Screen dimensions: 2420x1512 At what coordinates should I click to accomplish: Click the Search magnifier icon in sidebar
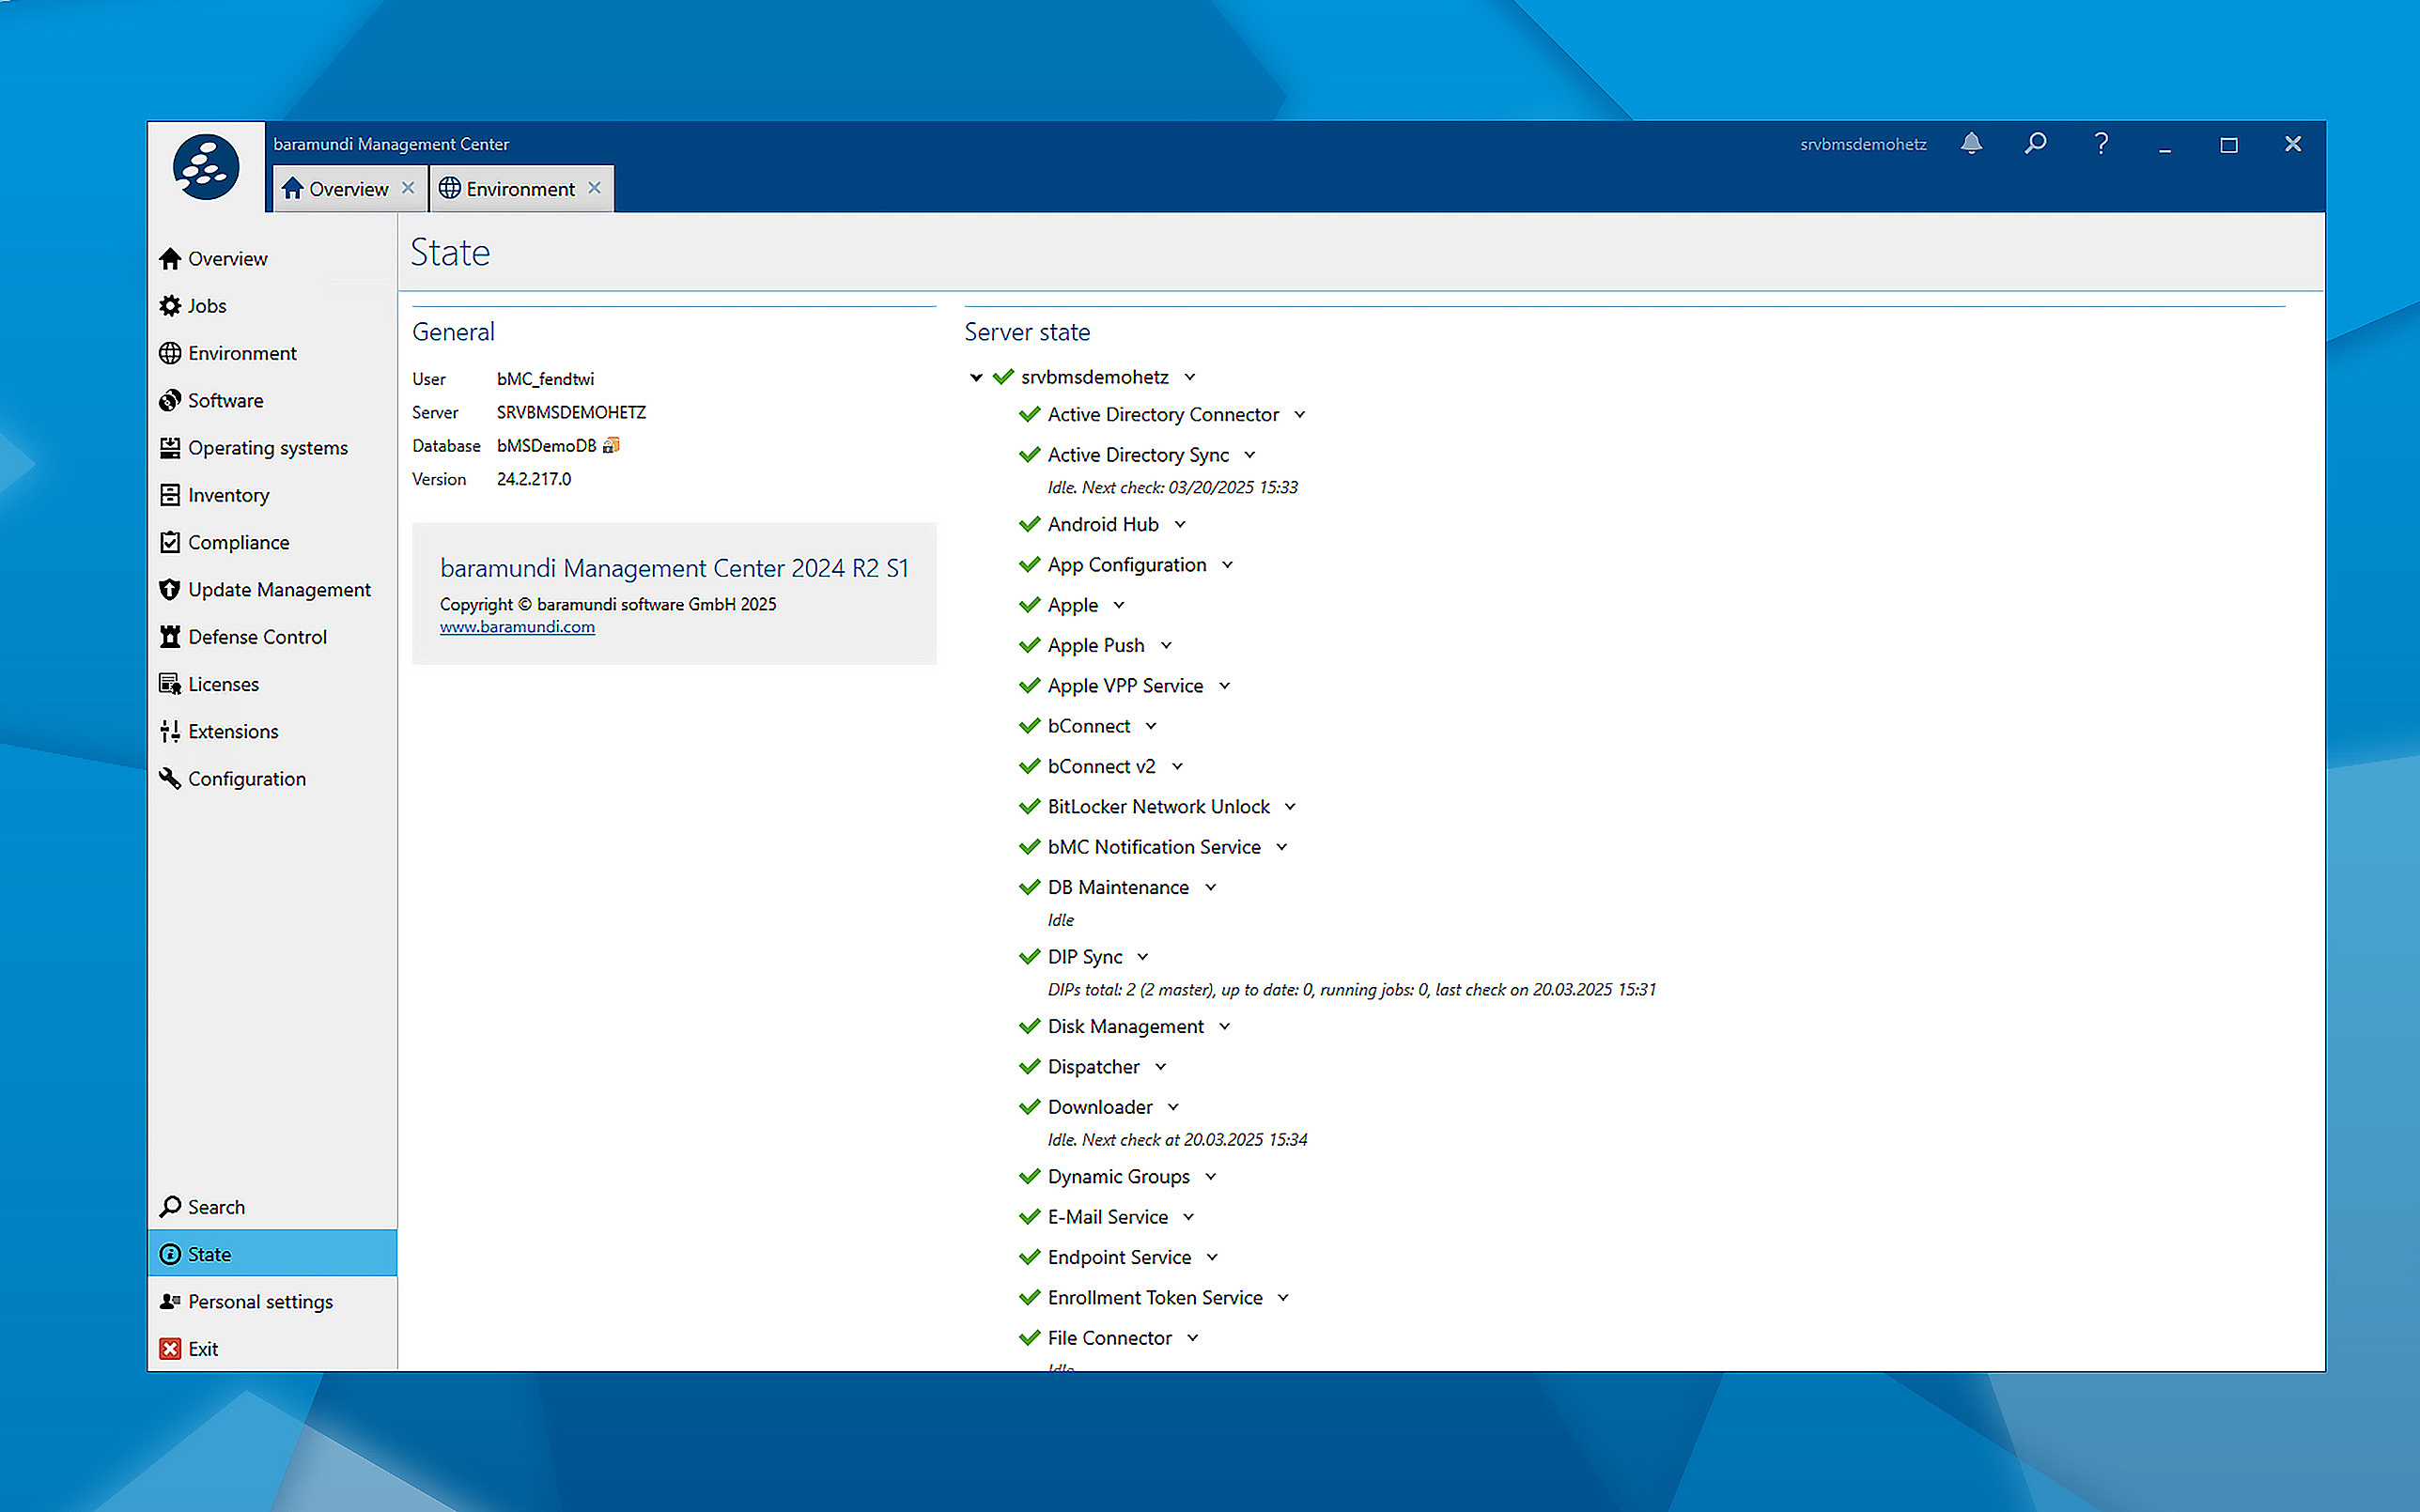point(170,1207)
